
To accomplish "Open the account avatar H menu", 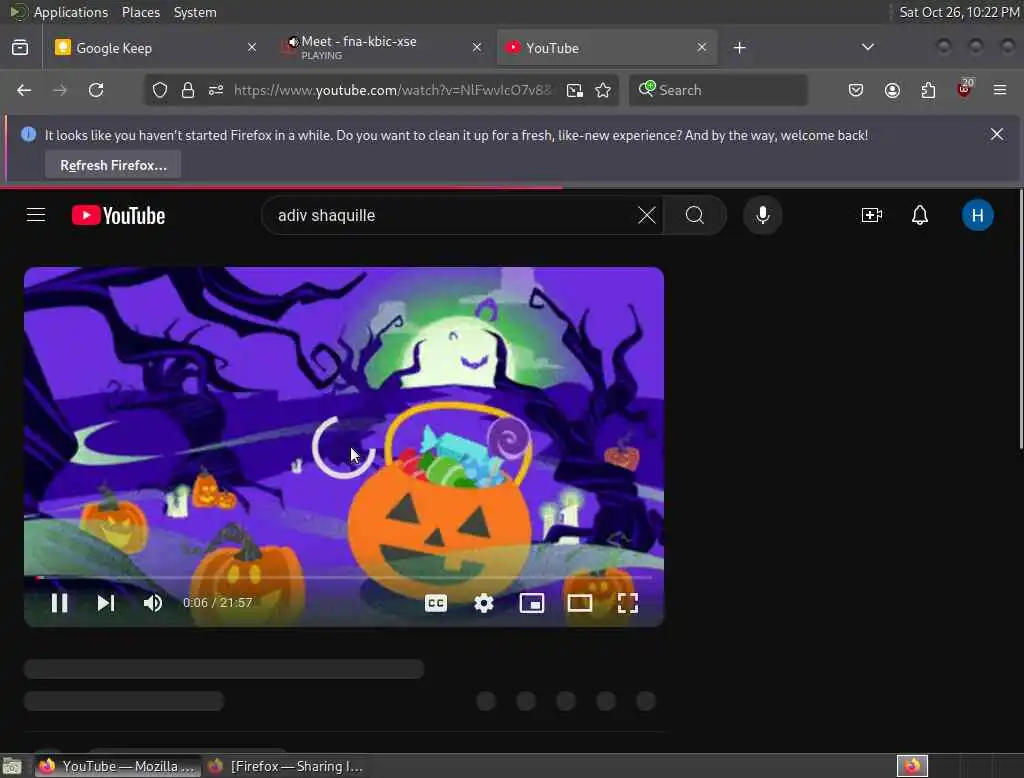I will (977, 215).
